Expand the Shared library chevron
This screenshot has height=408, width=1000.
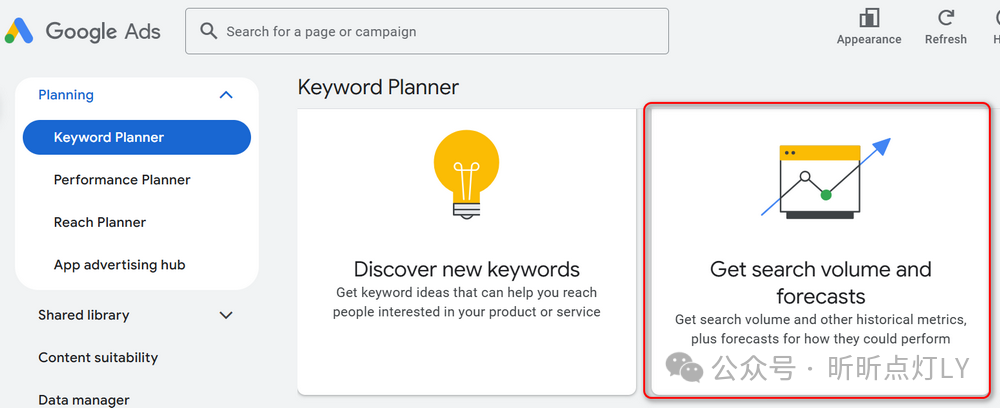(x=226, y=315)
